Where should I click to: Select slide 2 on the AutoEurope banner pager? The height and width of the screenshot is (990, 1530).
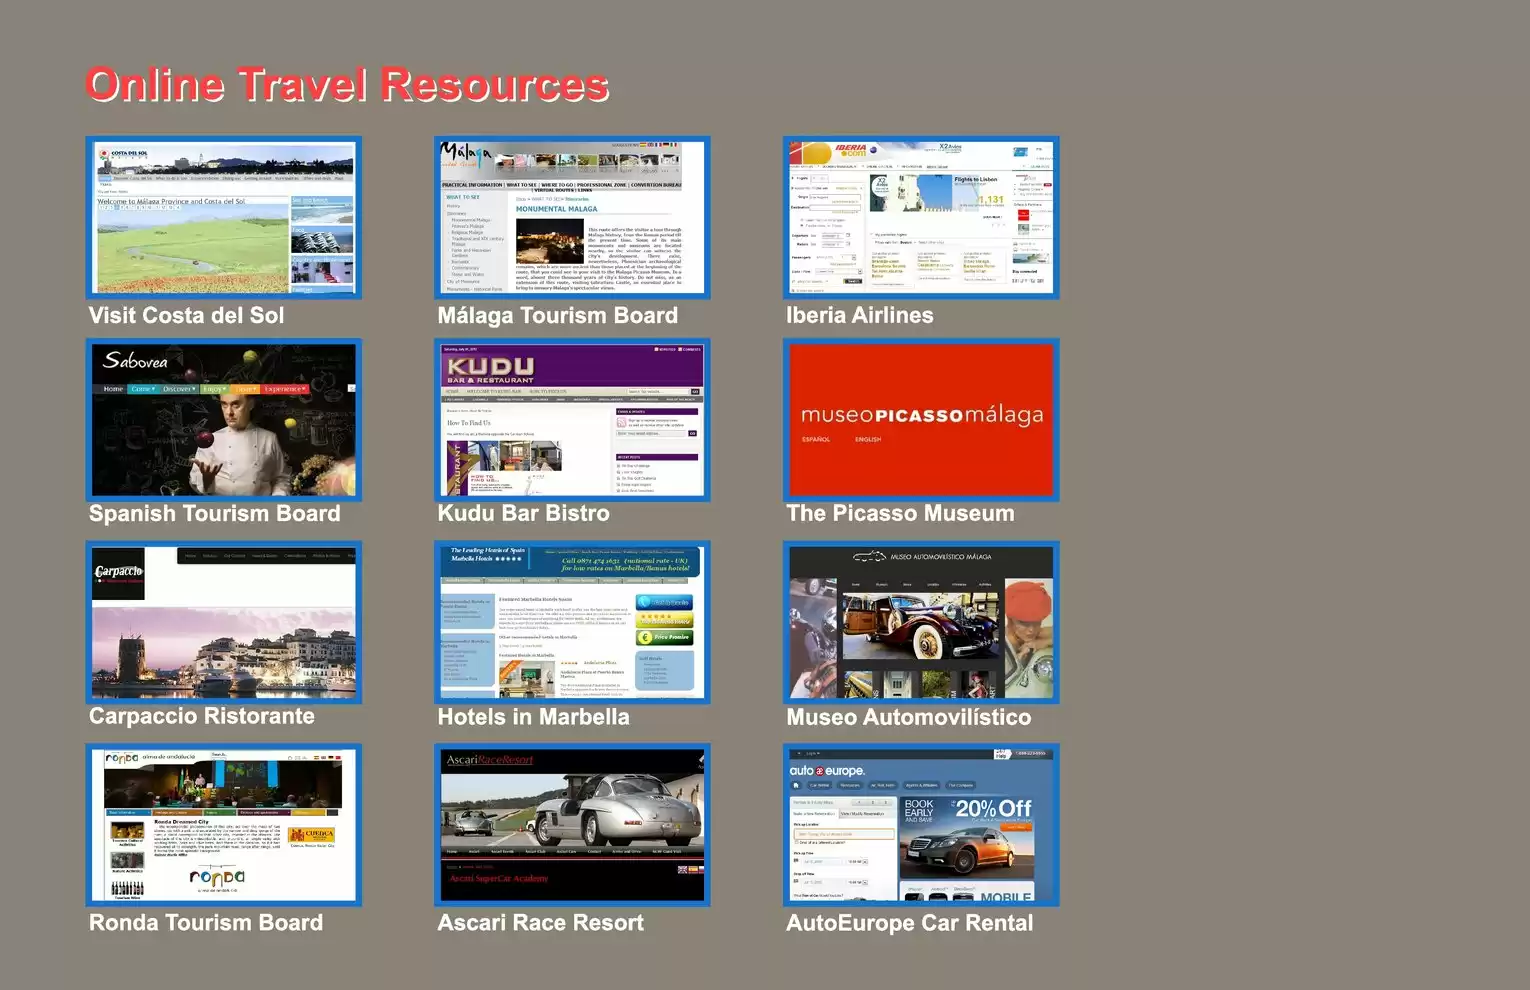pyautogui.click(x=873, y=802)
